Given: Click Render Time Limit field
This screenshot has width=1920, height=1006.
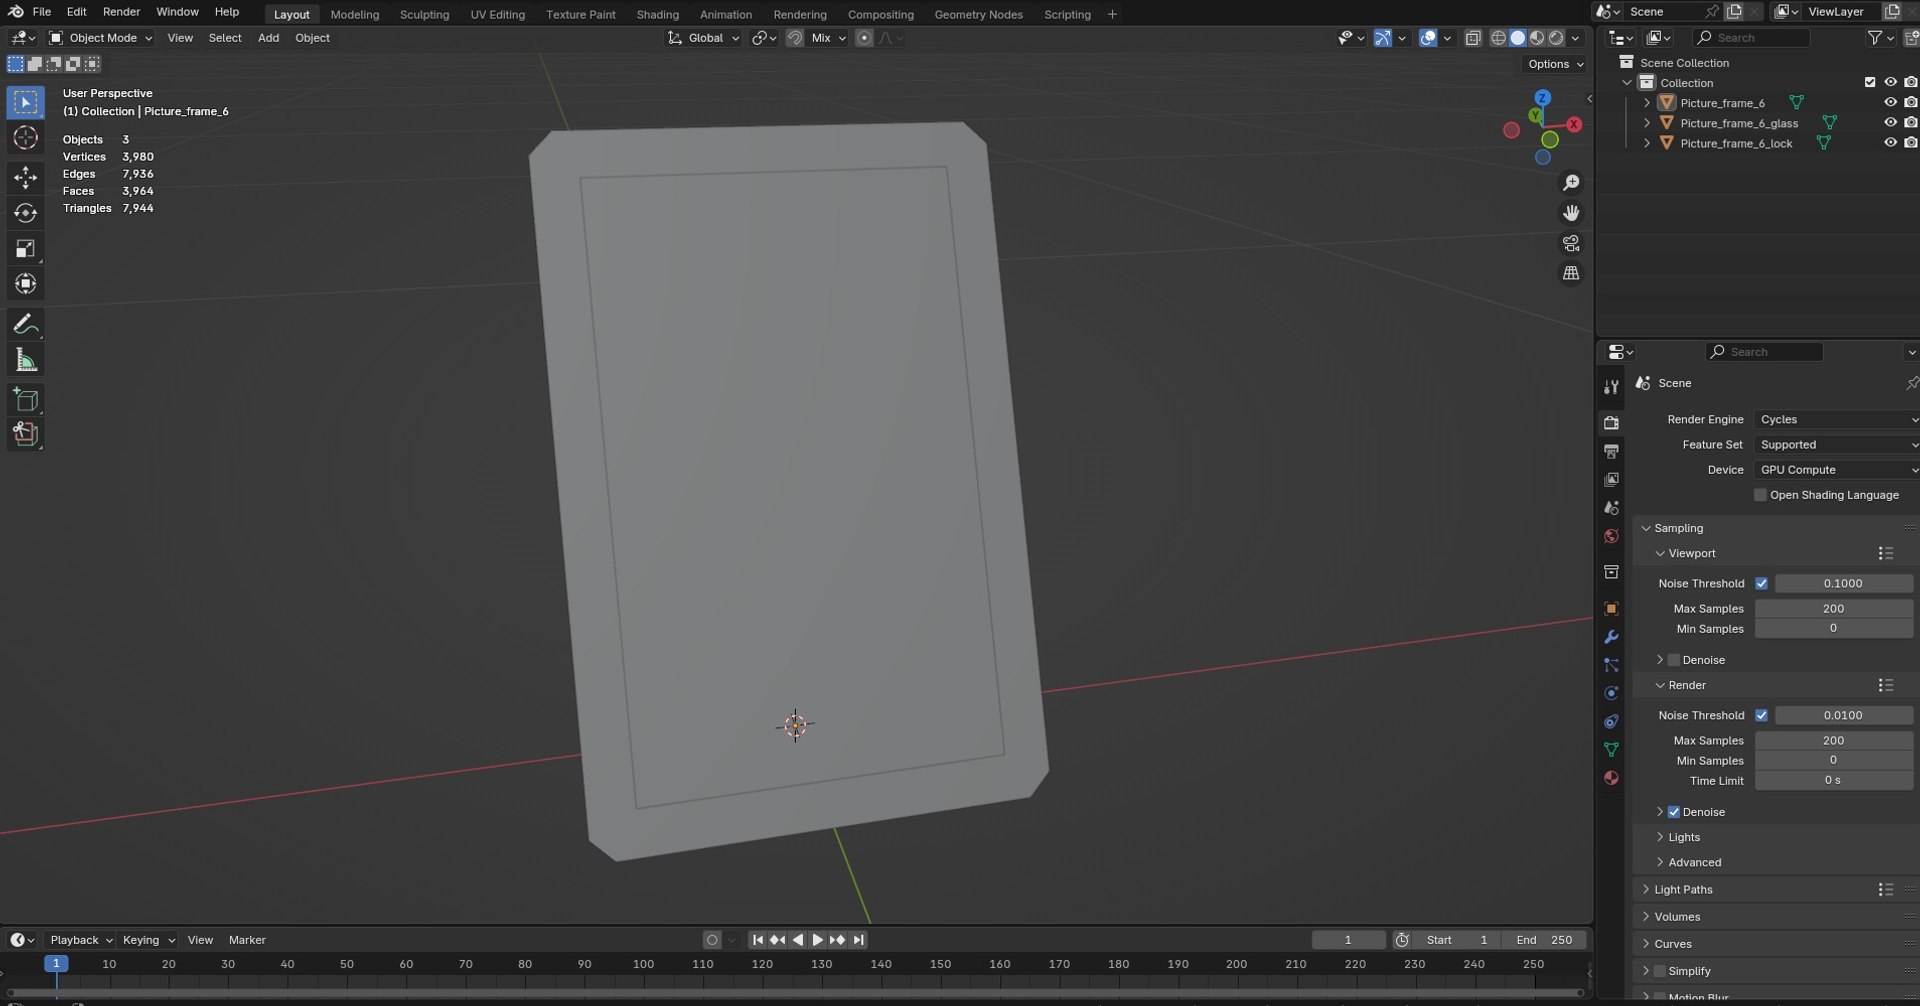Looking at the screenshot, I should coord(1833,781).
